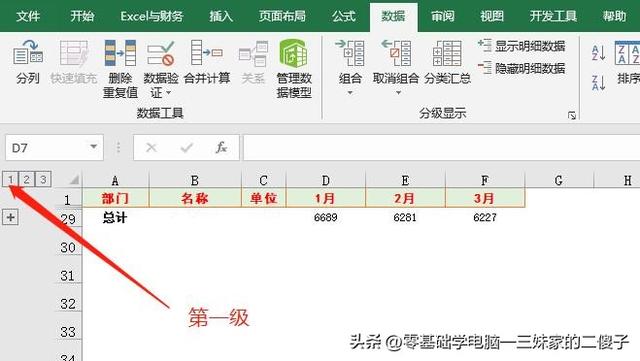Switch to the 插入 tab
This screenshot has width=640, height=361.
(x=221, y=16)
